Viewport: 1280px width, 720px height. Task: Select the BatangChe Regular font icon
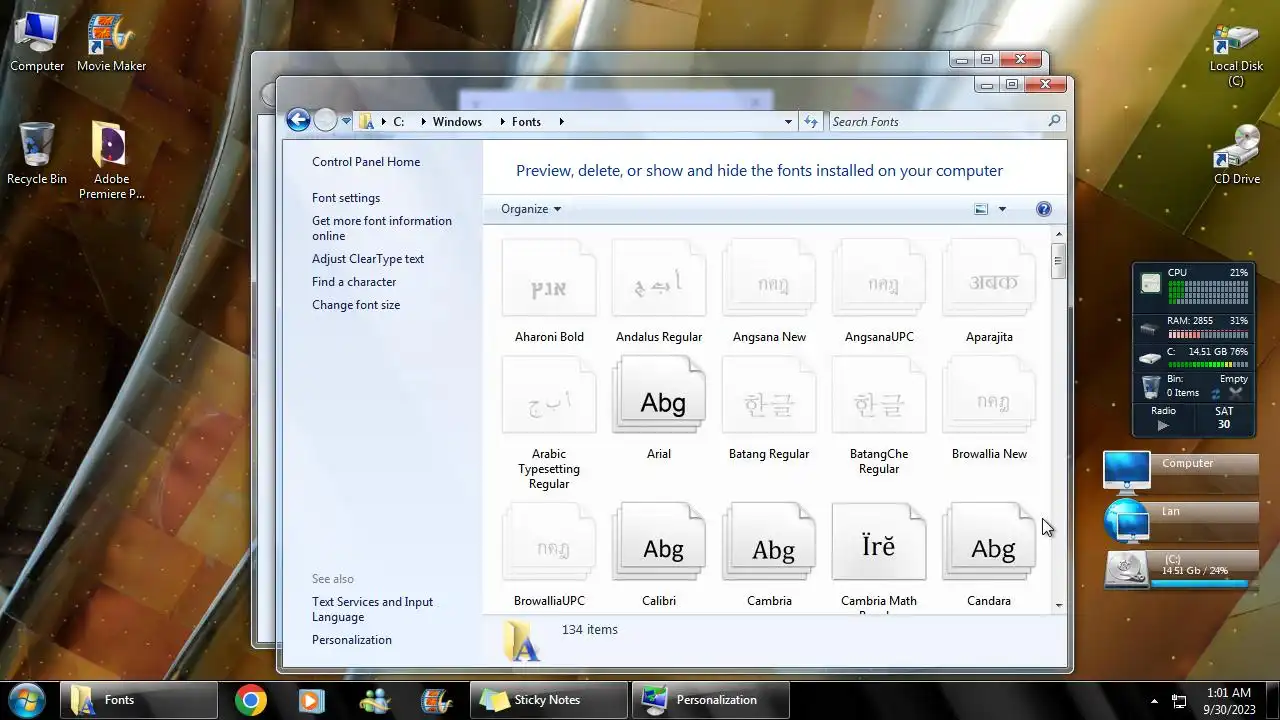pyautogui.click(x=879, y=395)
